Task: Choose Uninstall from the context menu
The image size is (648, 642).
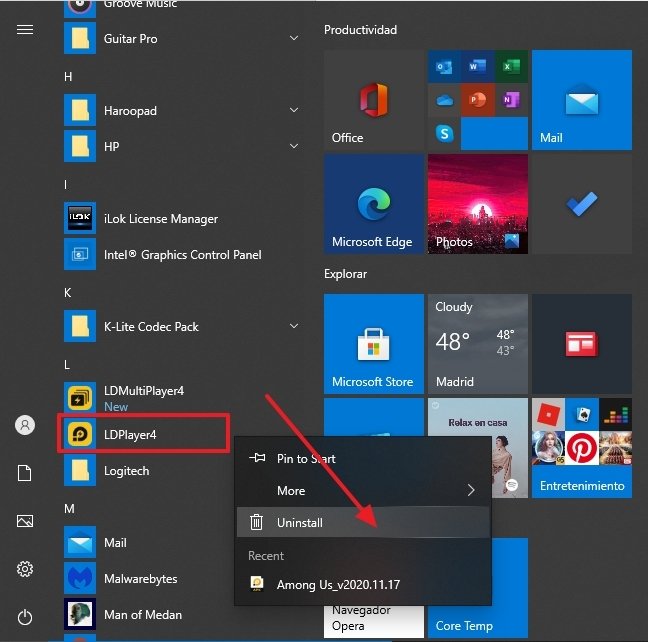Action: (363, 523)
